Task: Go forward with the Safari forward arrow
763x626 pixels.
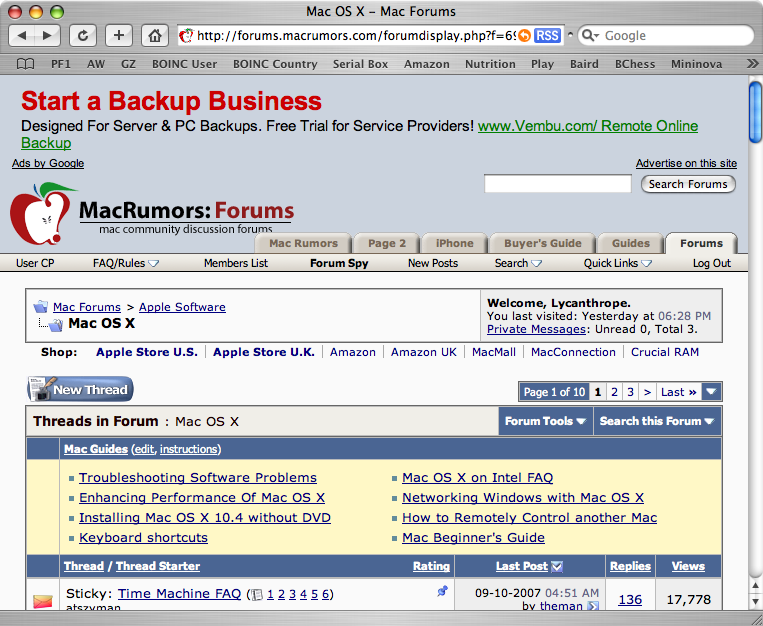Action: click(47, 36)
